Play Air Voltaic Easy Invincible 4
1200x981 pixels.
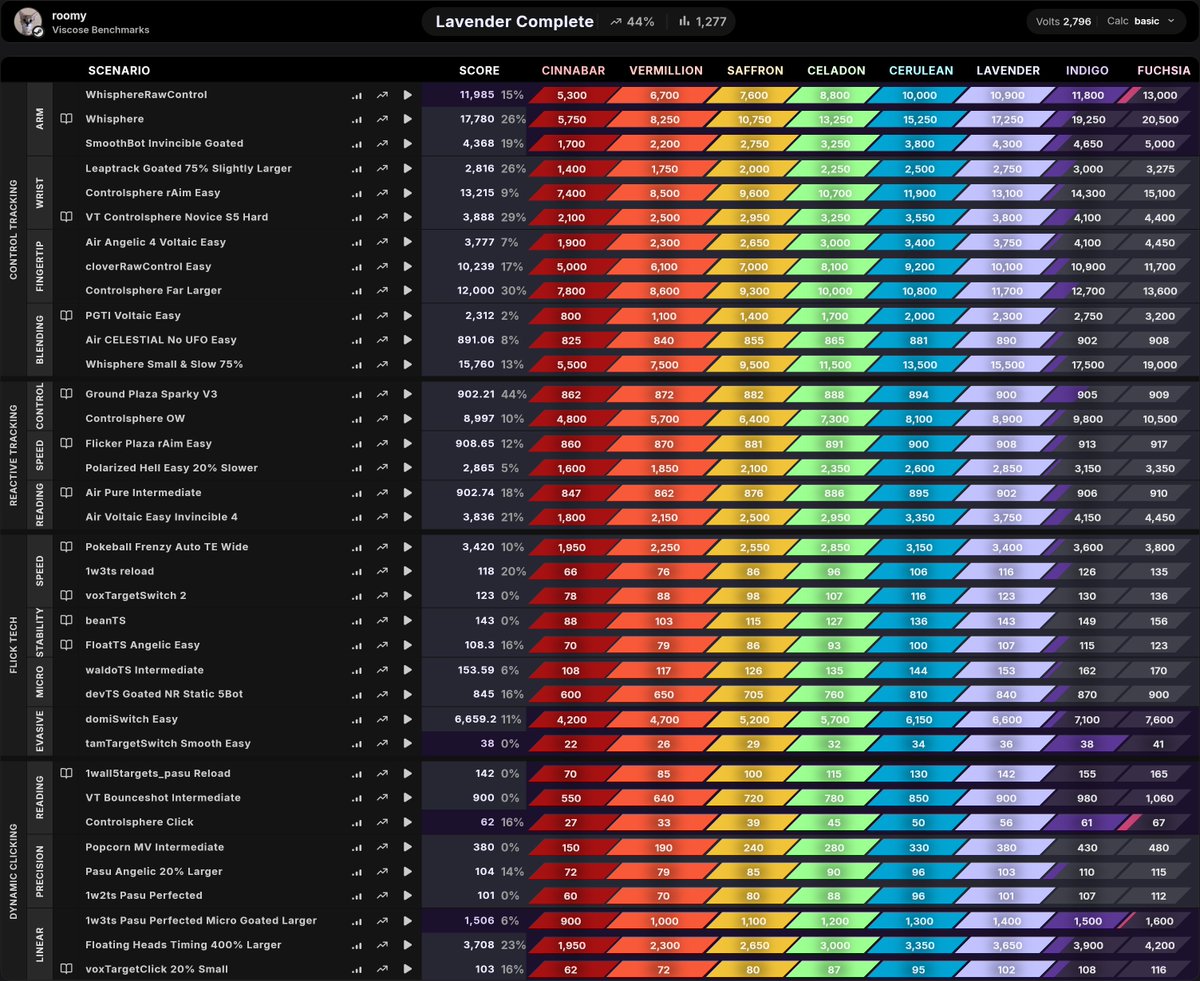point(407,517)
